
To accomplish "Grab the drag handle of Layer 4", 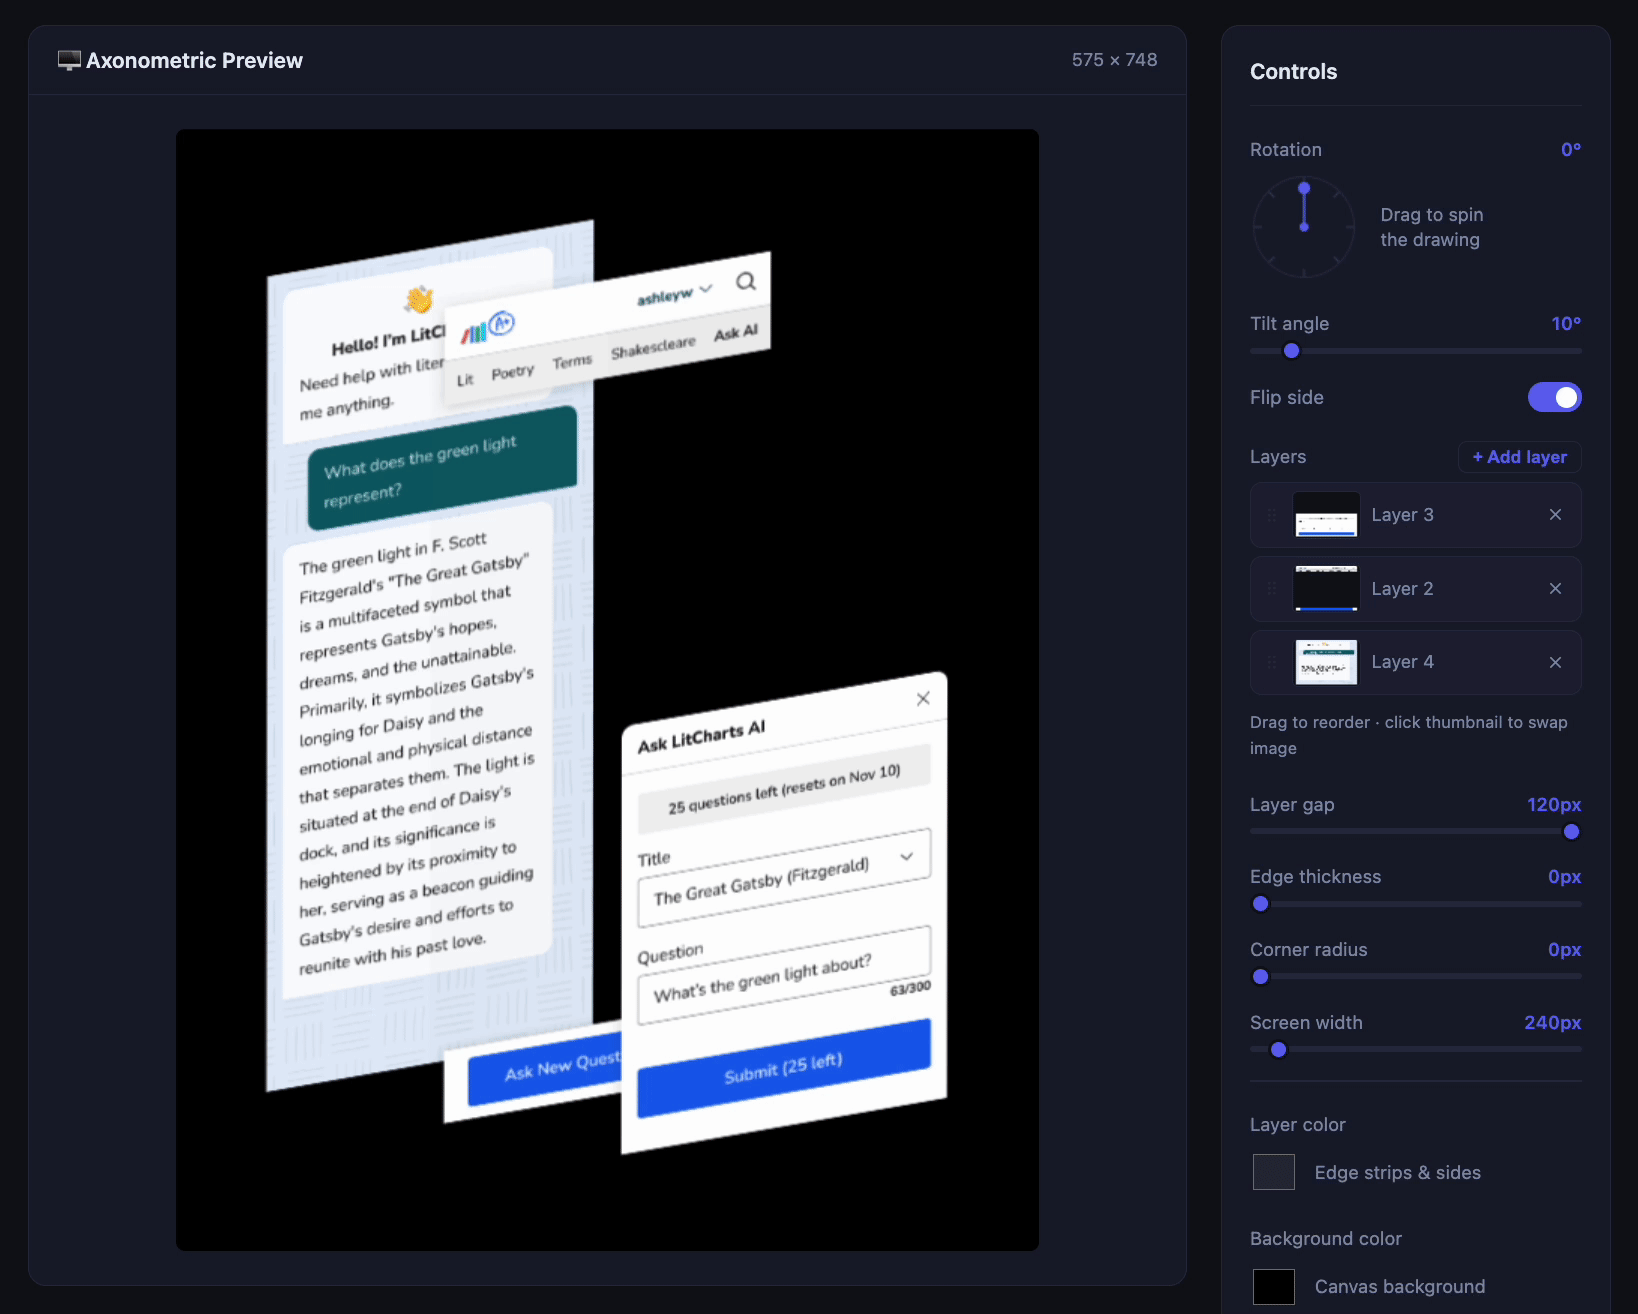I will pyautogui.click(x=1272, y=662).
